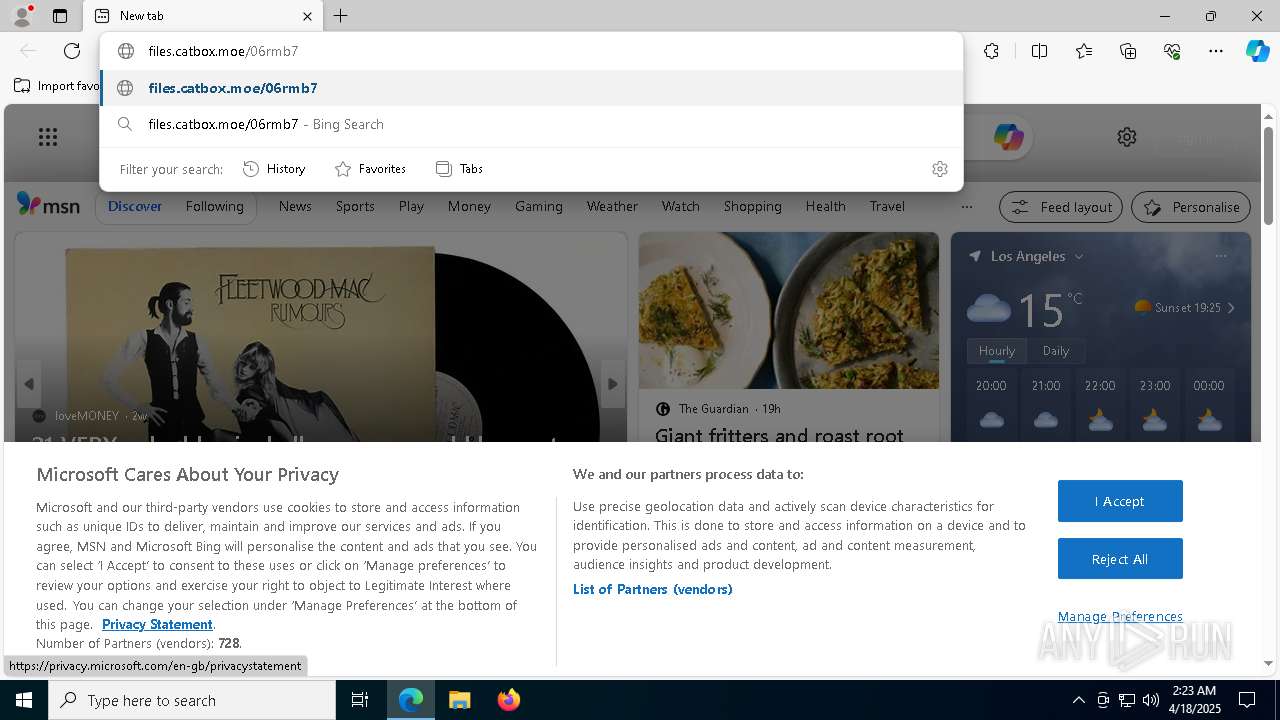Switch weather to Daily tab
The height and width of the screenshot is (720, 1280).
coord(1056,351)
